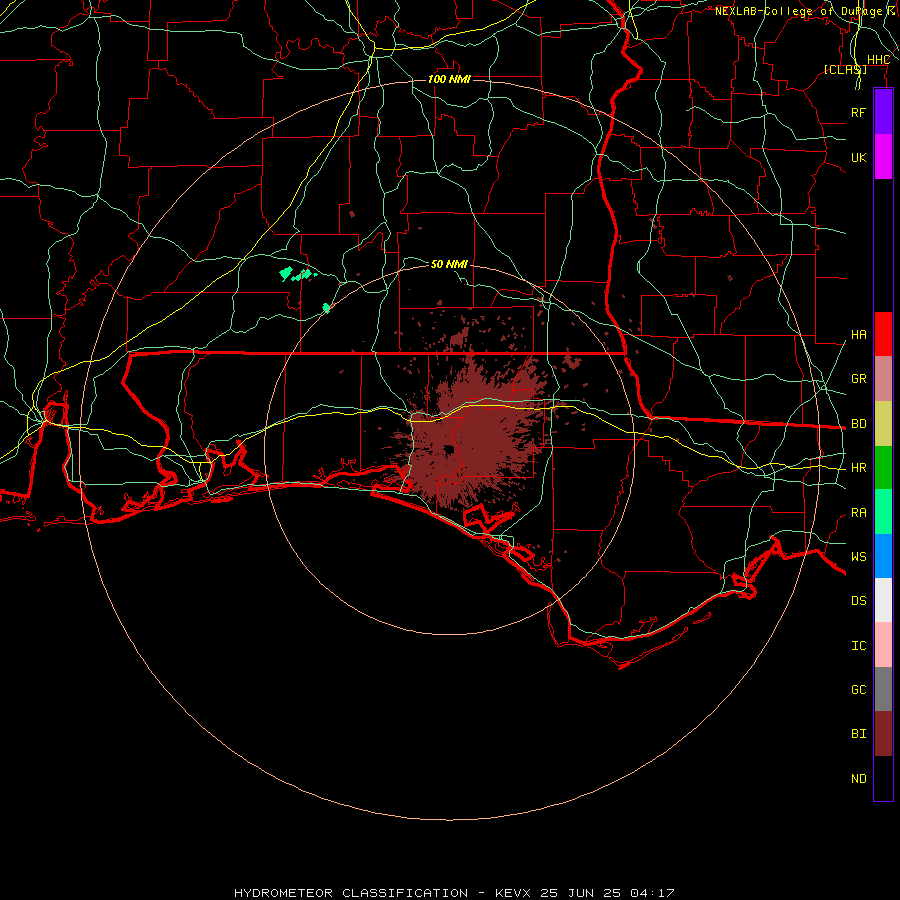Click the "HA" legend label
Screen dimensions: 900x900
tap(858, 335)
